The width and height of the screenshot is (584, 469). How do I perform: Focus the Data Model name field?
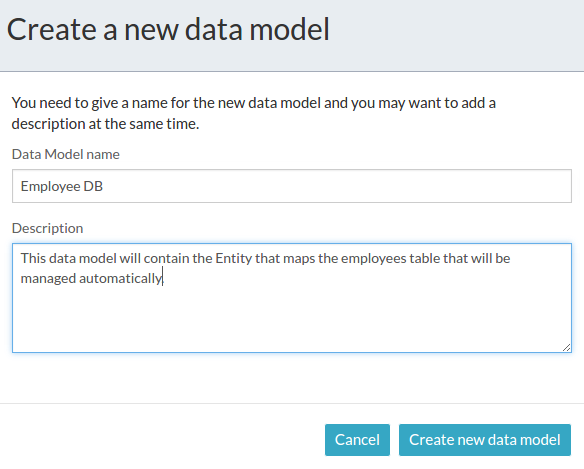[292, 186]
